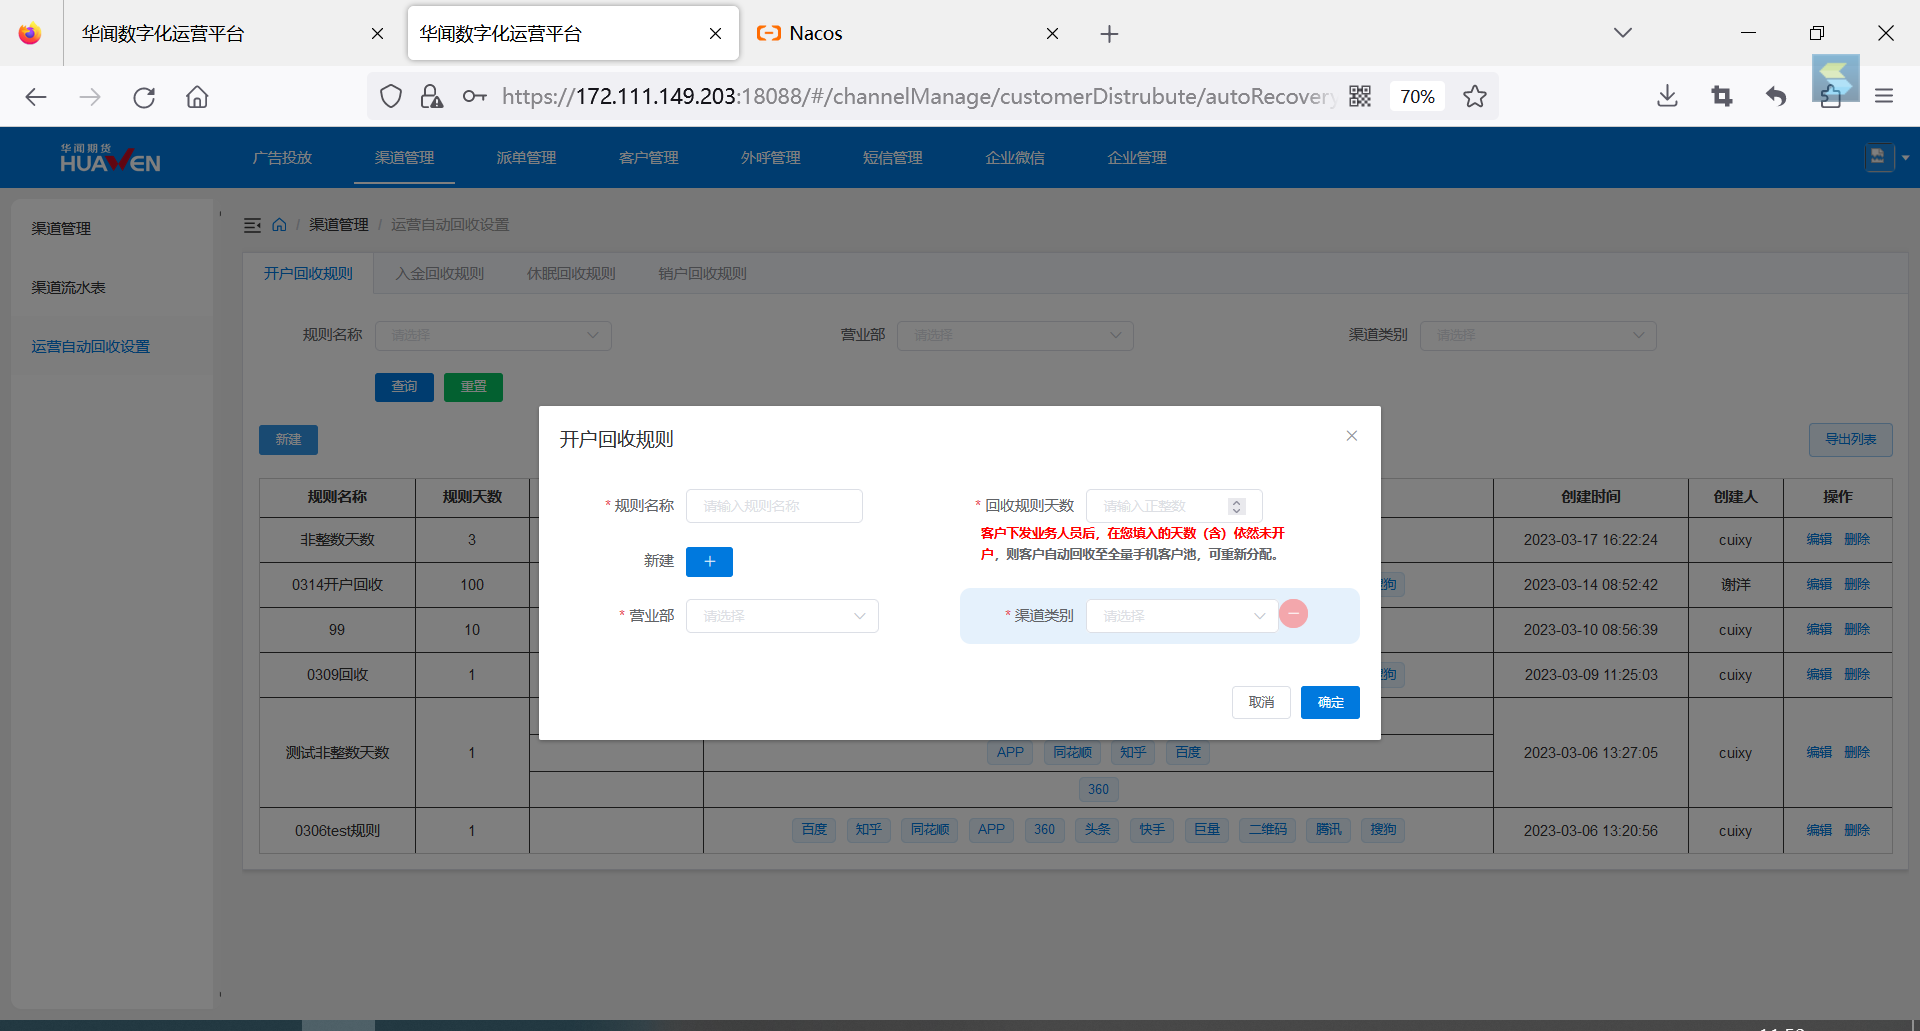Click the blue 查询 button
The height and width of the screenshot is (1031, 1920).
(404, 387)
